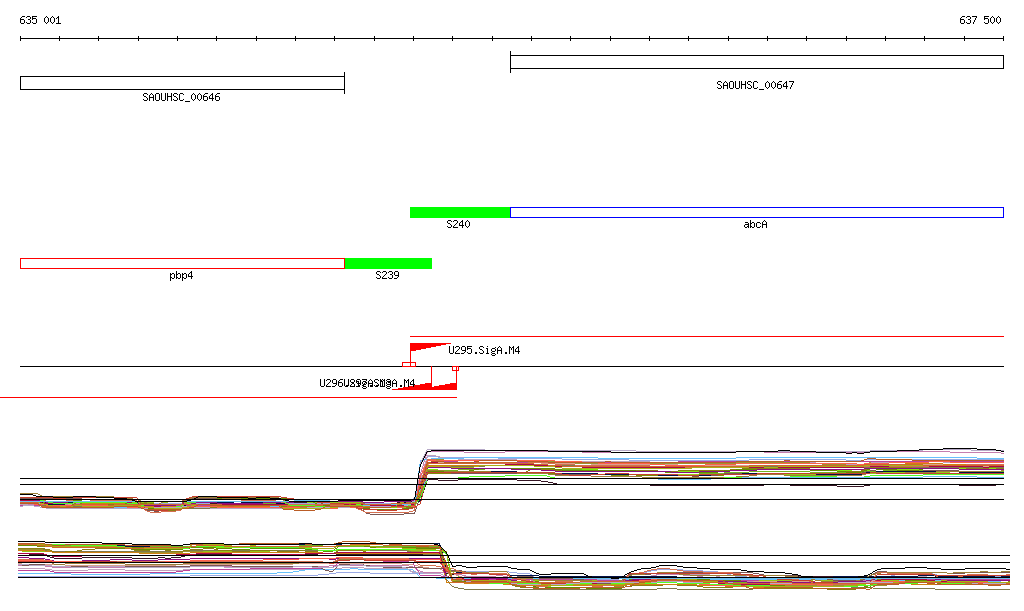Click the small red square right of promoter
This screenshot has height=611, width=1024.
click(455, 368)
